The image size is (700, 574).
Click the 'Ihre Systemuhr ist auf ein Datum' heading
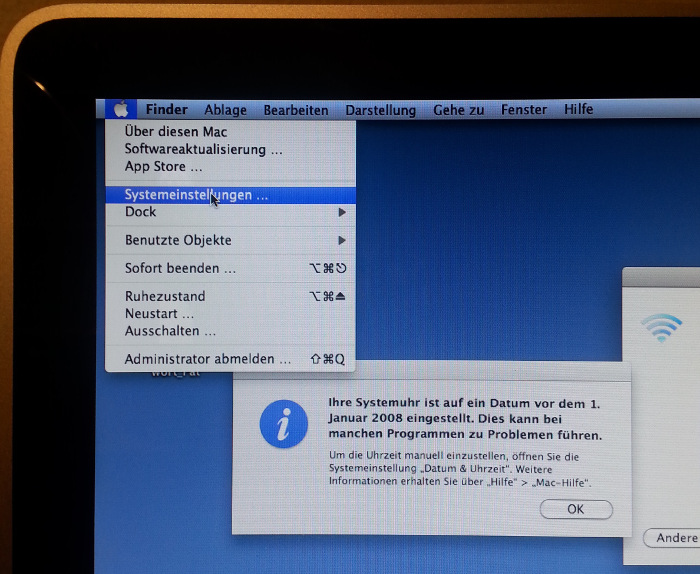click(465, 419)
